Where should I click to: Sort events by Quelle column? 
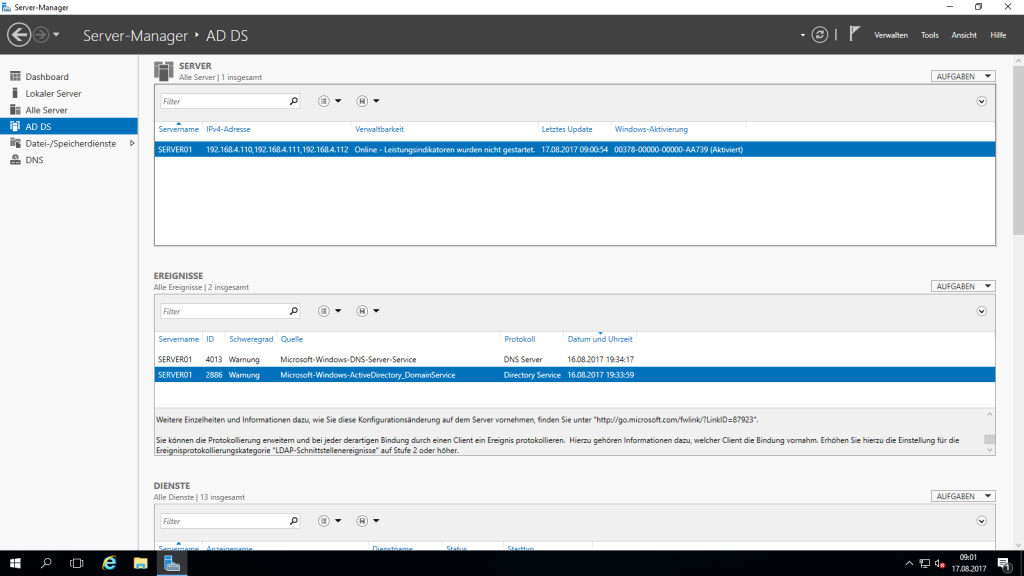pyautogui.click(x=291, y=339)
